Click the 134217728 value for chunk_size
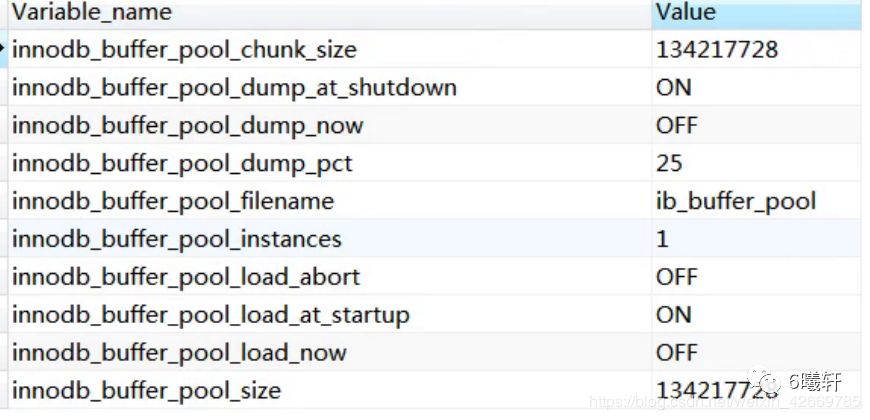This screenshot has width=870, height=420. (x=717, y=50)
